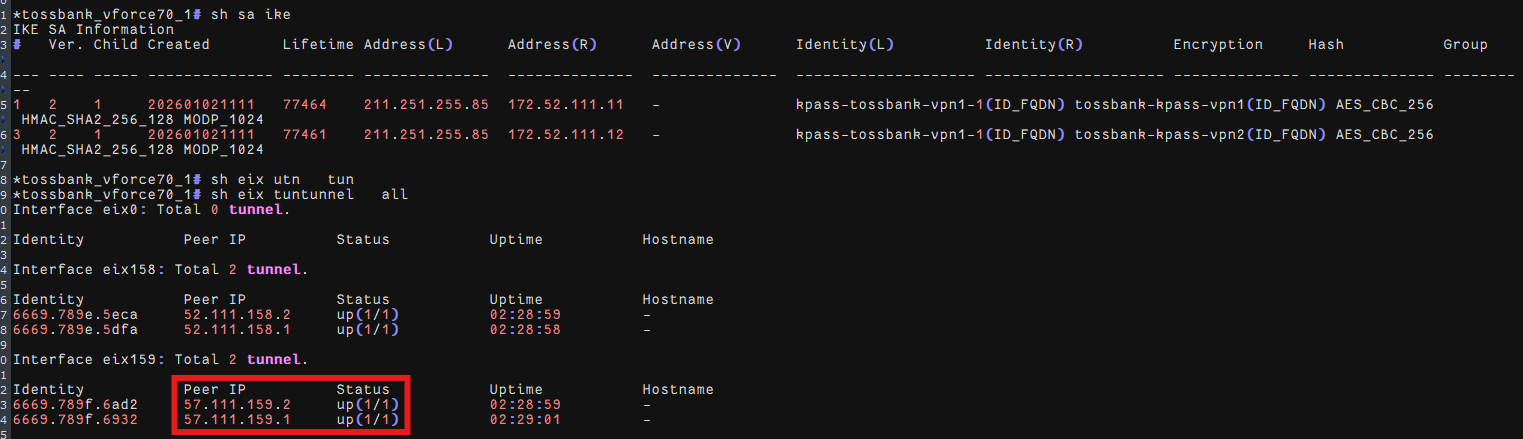Click the Group column header
The height and width of the screenshot is (439, 1523).
point(1465,44)
